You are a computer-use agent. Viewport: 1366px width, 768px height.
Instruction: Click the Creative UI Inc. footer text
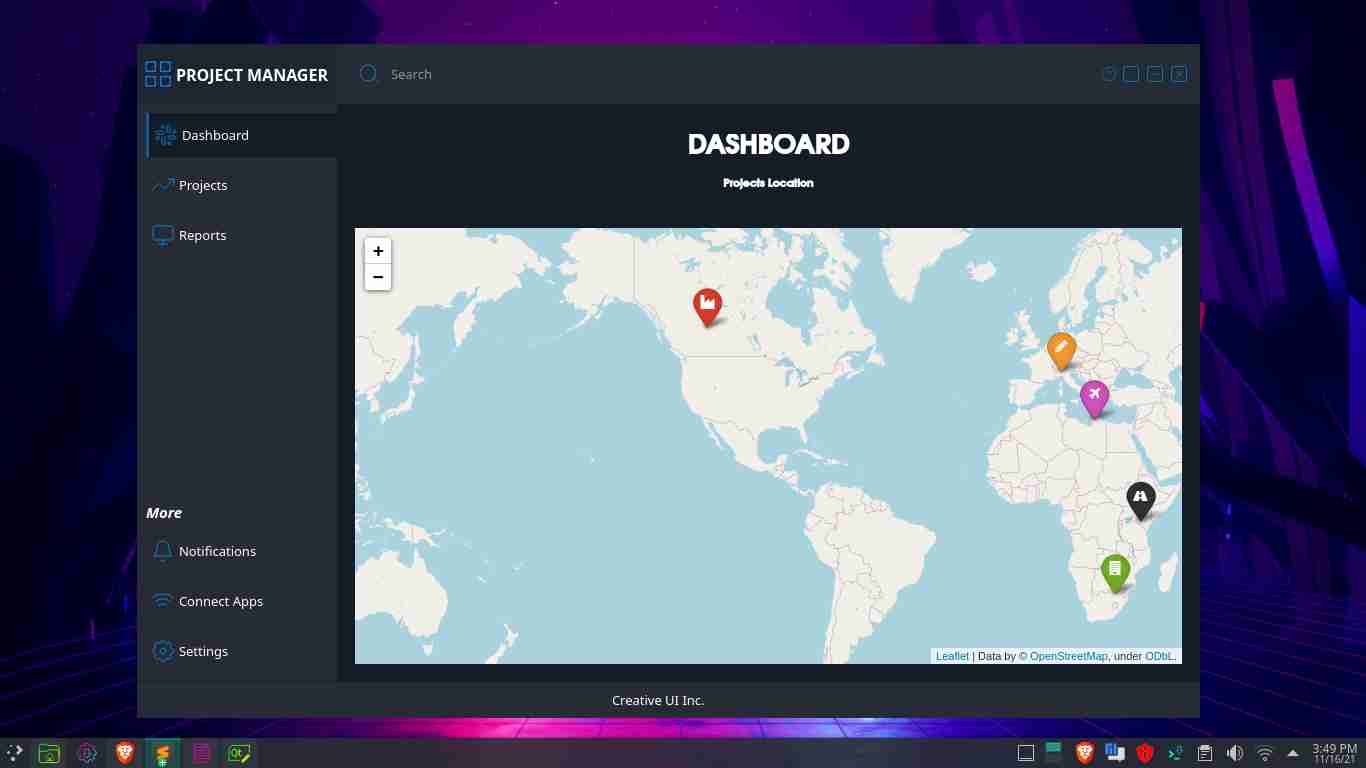click(658, 700)
